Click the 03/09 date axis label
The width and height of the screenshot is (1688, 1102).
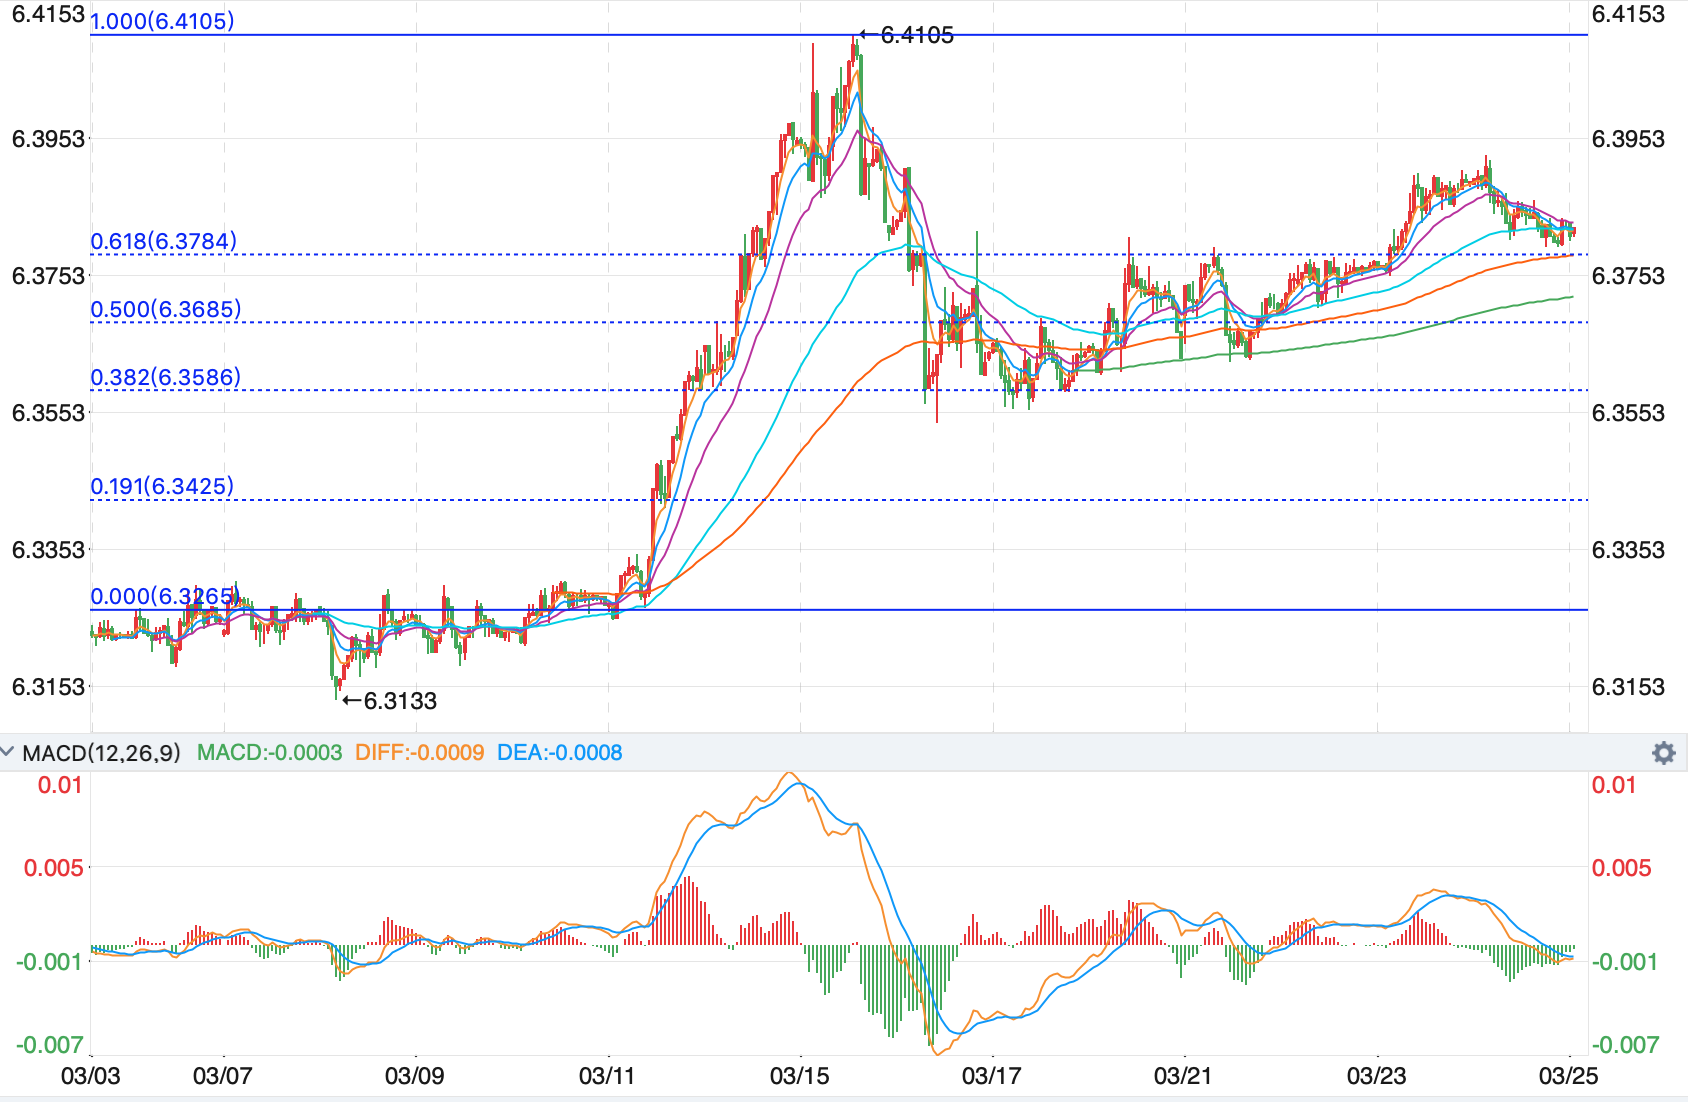pyautogui.click(x=414, y=1076)
